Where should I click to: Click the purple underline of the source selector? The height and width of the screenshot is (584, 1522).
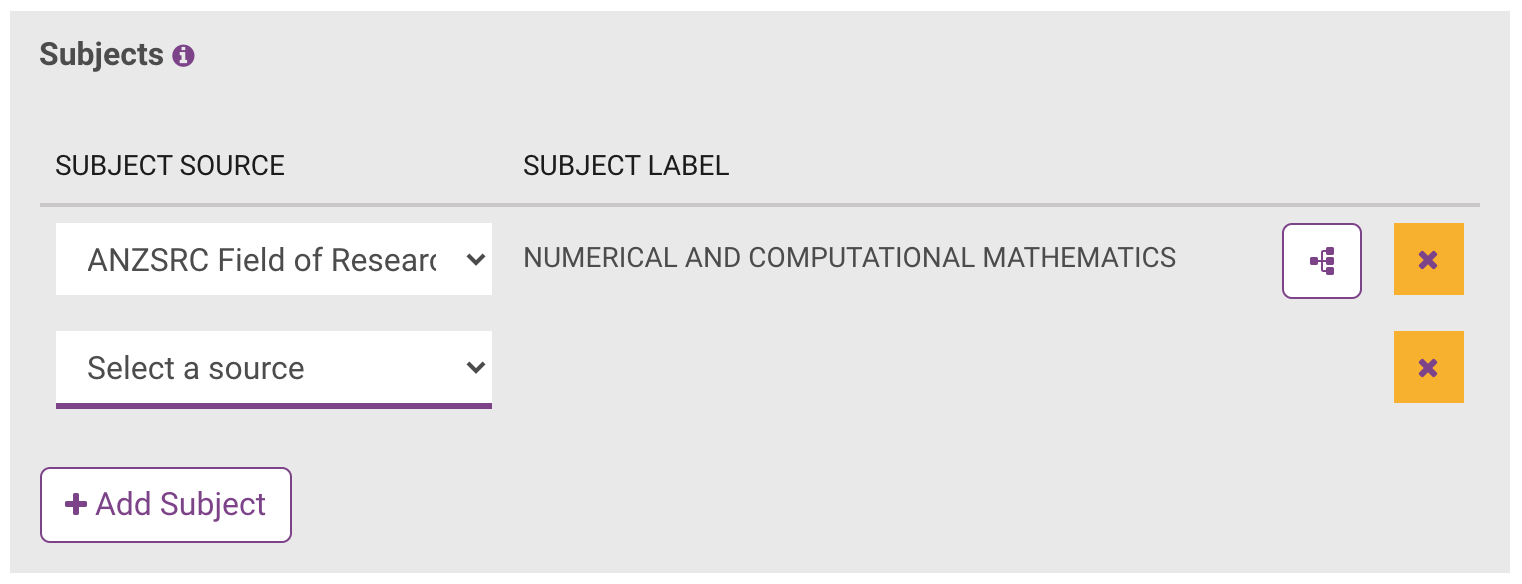click(x=273, y=405)
